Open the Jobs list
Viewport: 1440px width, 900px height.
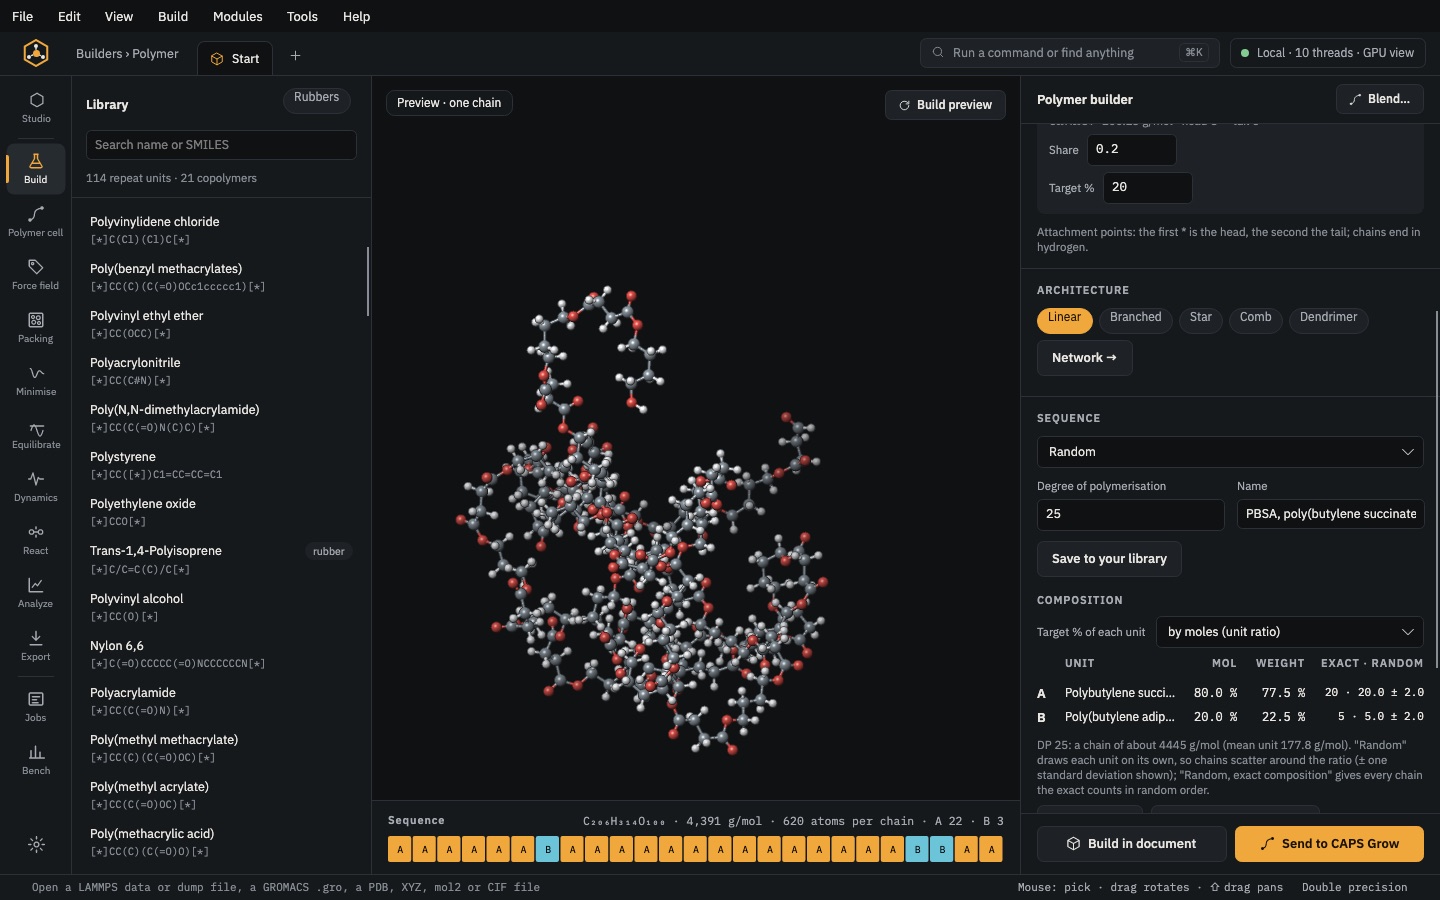pos(36,706)
